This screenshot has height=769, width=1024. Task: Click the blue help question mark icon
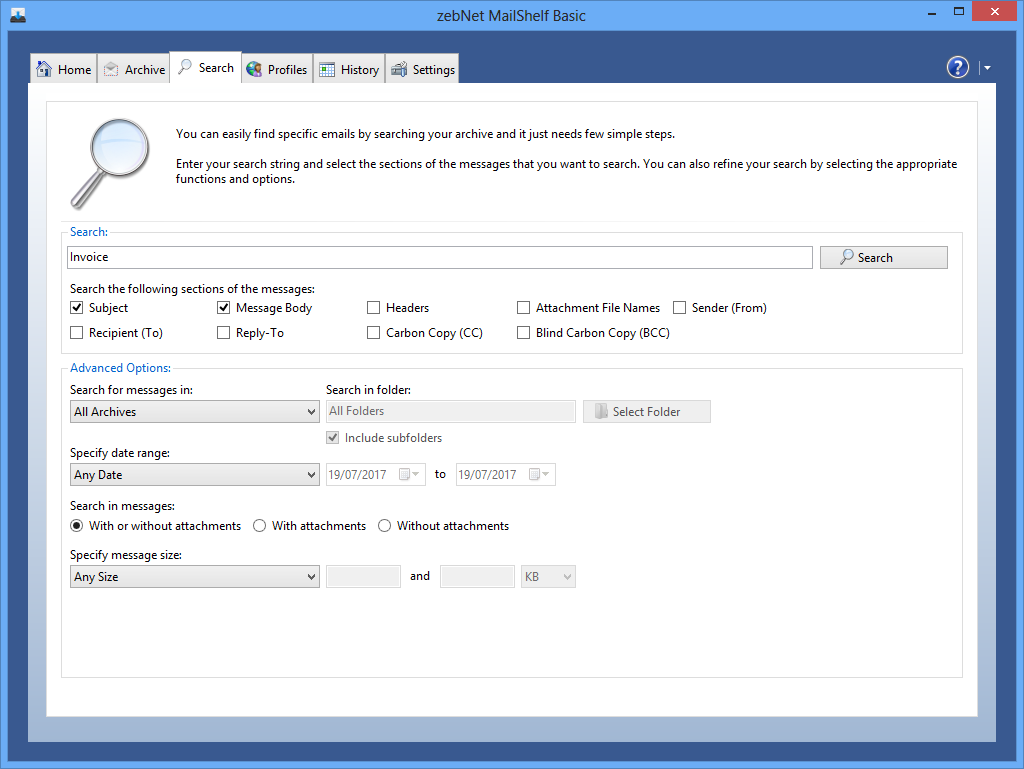point(957,67)
